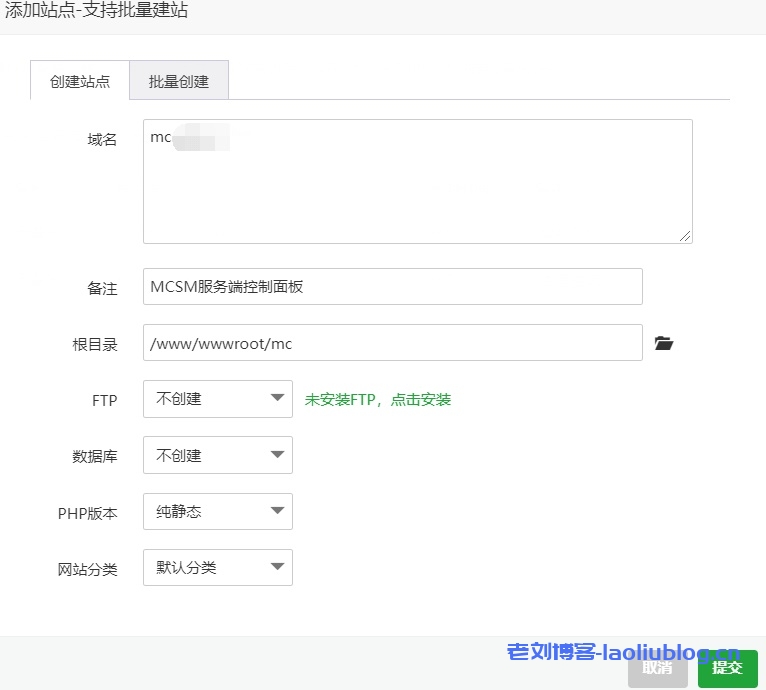The width and height of the screenshot is (766, 690).
Task: Switch to the 批量创建 tab
Action: 179,81
